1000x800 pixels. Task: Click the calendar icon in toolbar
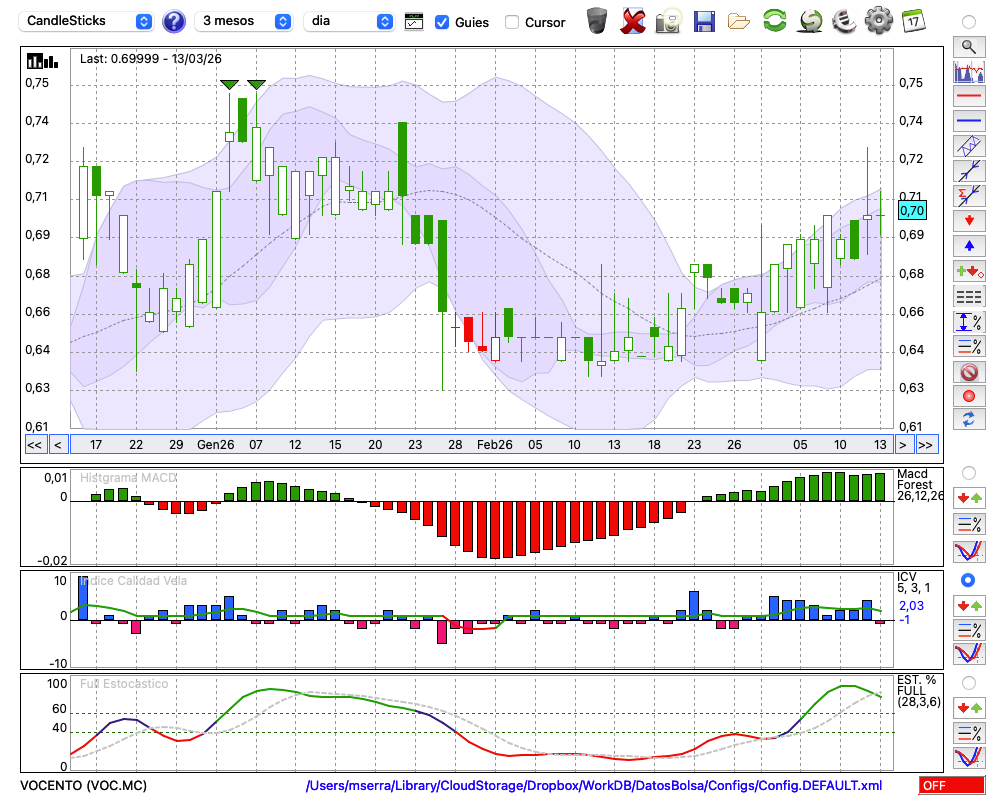tap(912, 21)
